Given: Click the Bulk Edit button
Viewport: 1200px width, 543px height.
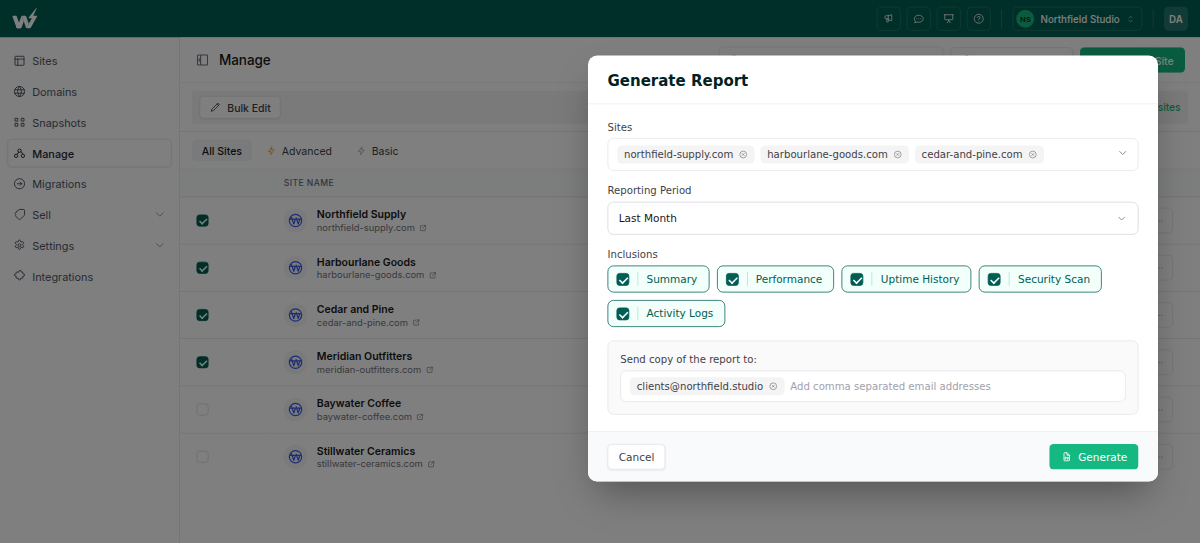Looking at the screenshot, I should 240,108.
